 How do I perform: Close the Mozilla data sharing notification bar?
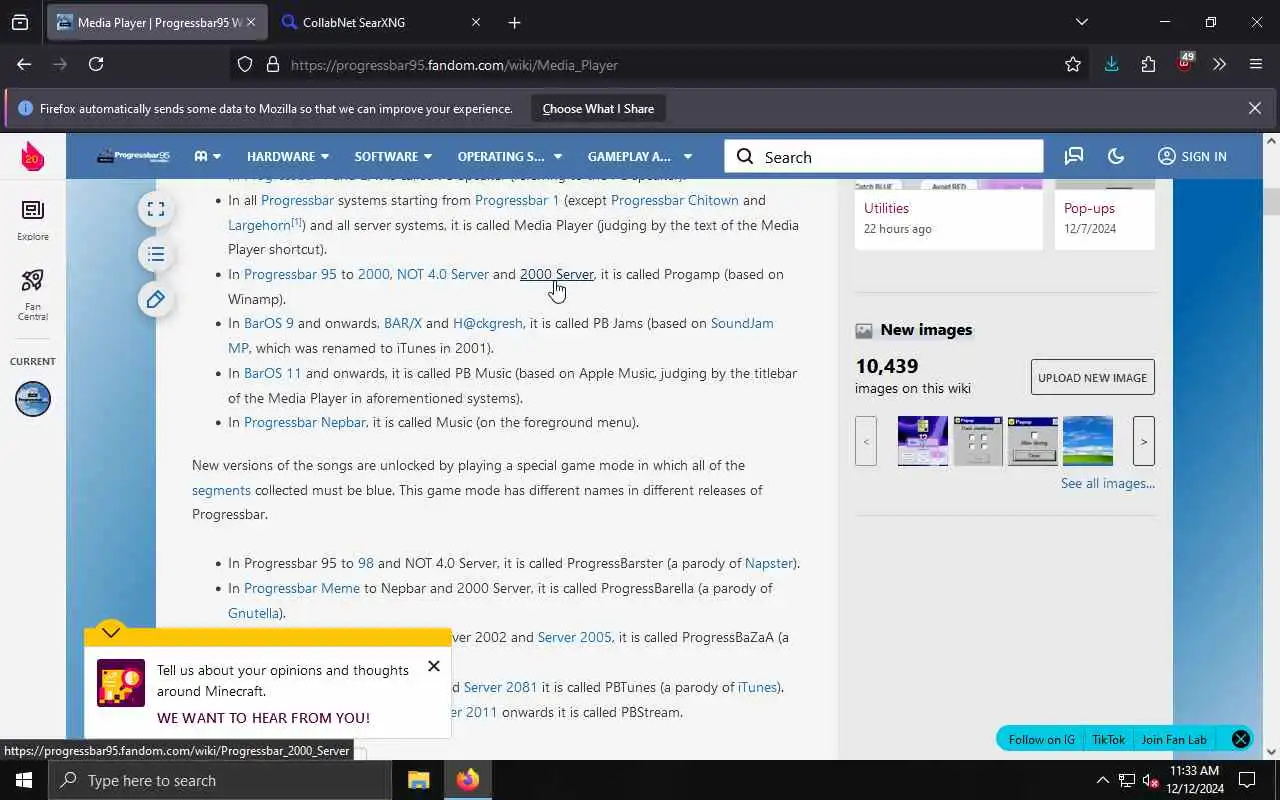click(1254, 108)
